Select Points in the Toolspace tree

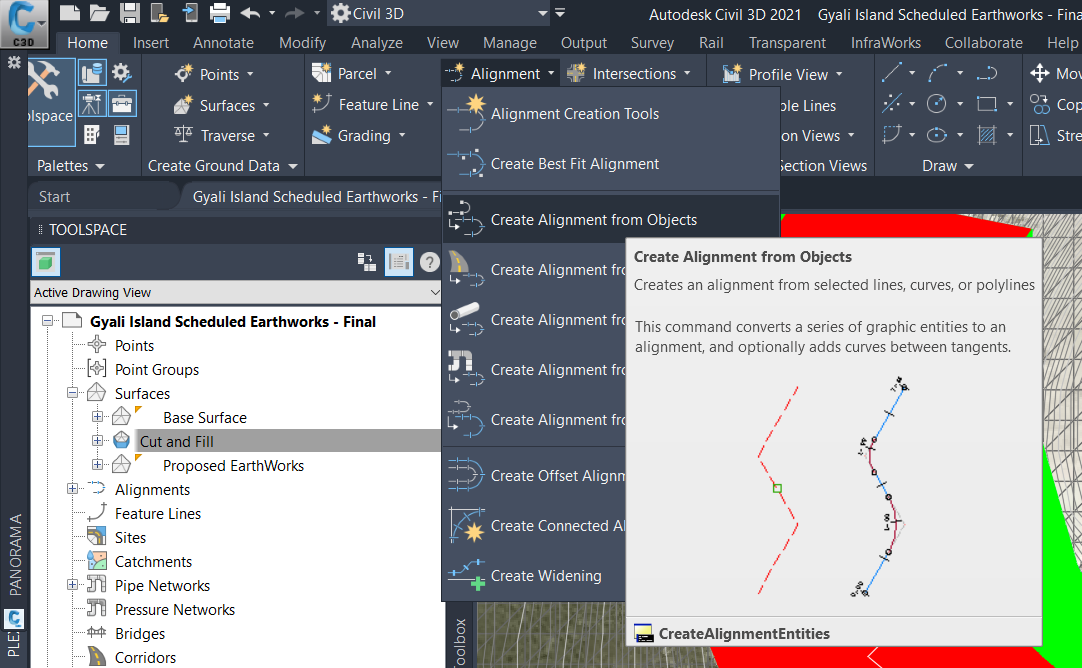click(x=135, y=346)
